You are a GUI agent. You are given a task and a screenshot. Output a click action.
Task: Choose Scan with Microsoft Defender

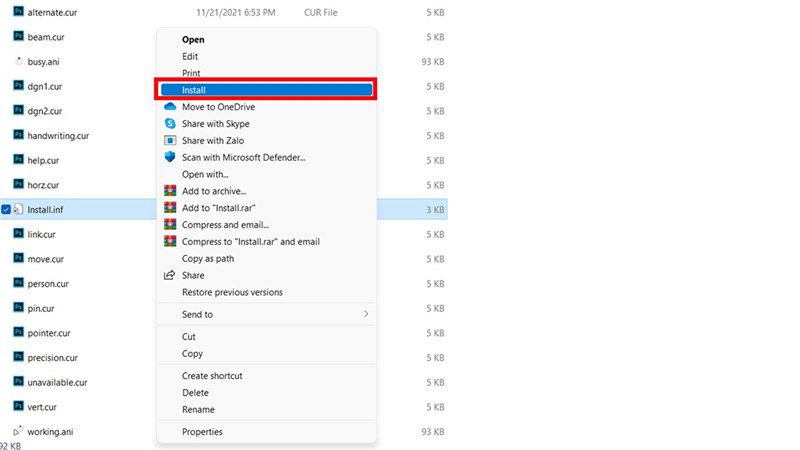243,157
